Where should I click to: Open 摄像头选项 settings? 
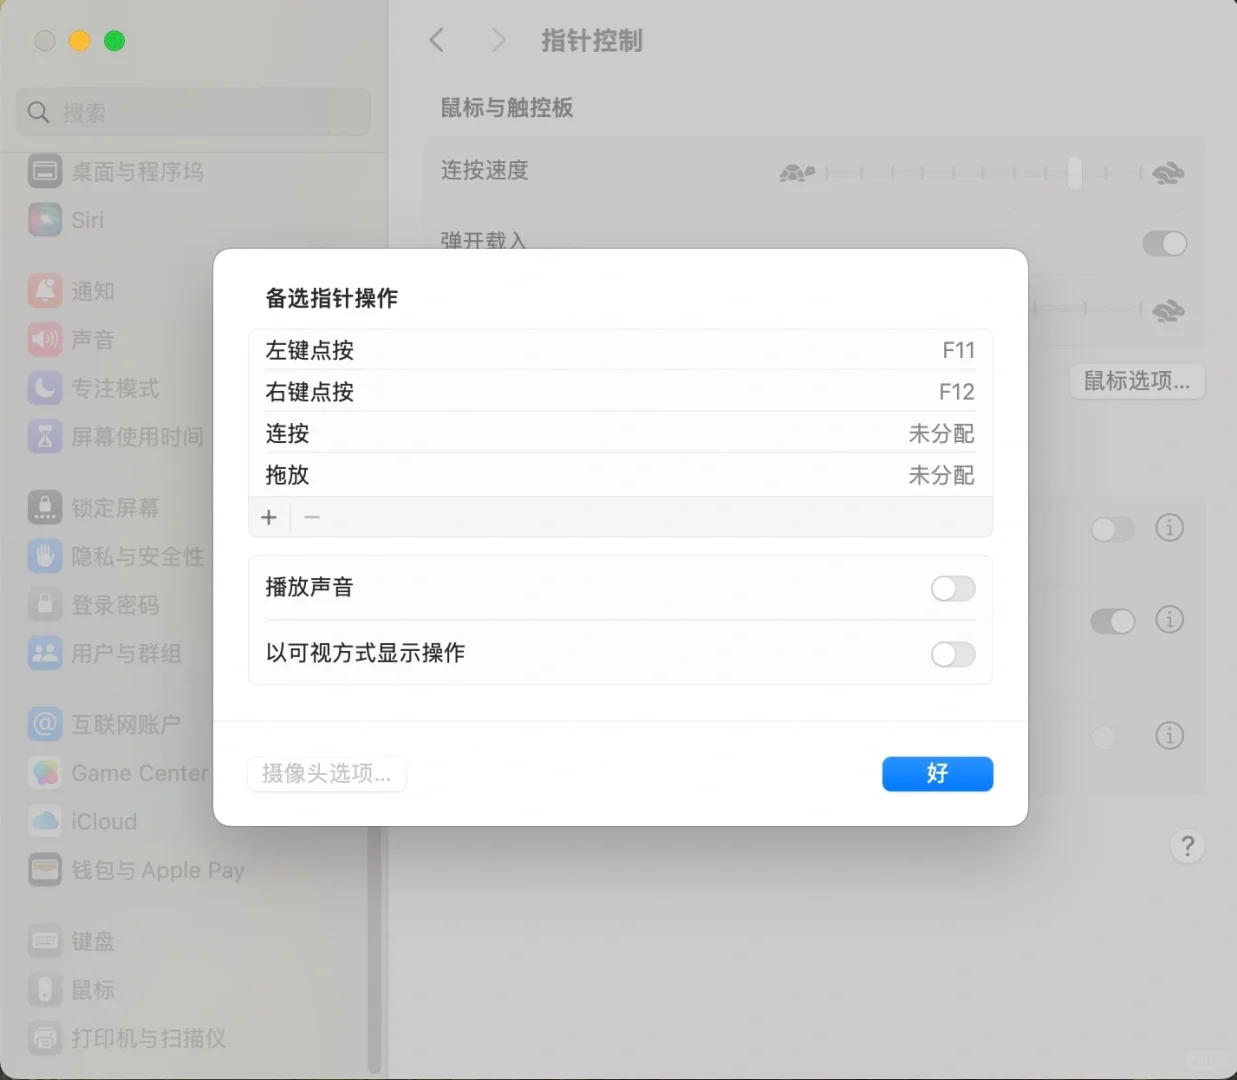click(326, 773)
